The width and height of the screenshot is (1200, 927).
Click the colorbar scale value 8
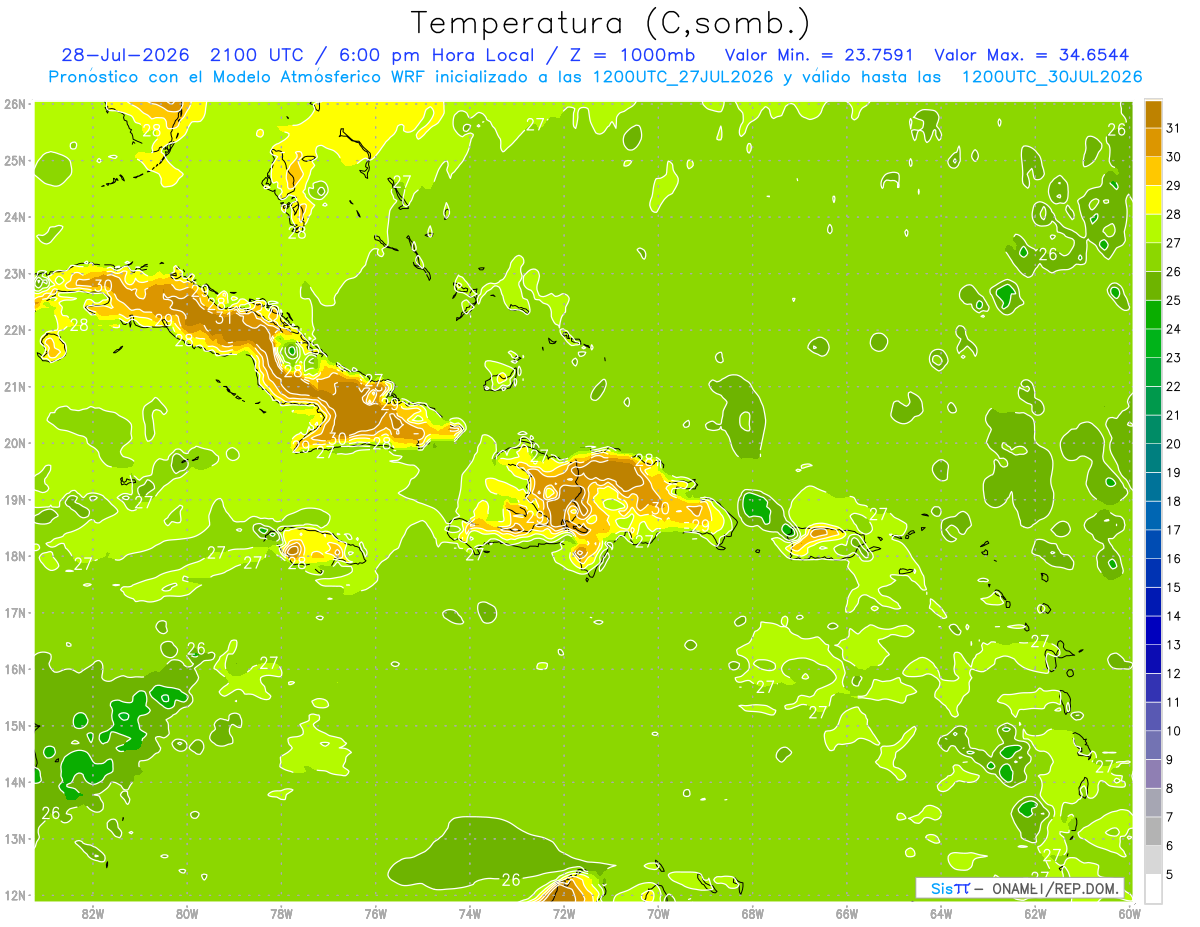tap(1170, 789)
